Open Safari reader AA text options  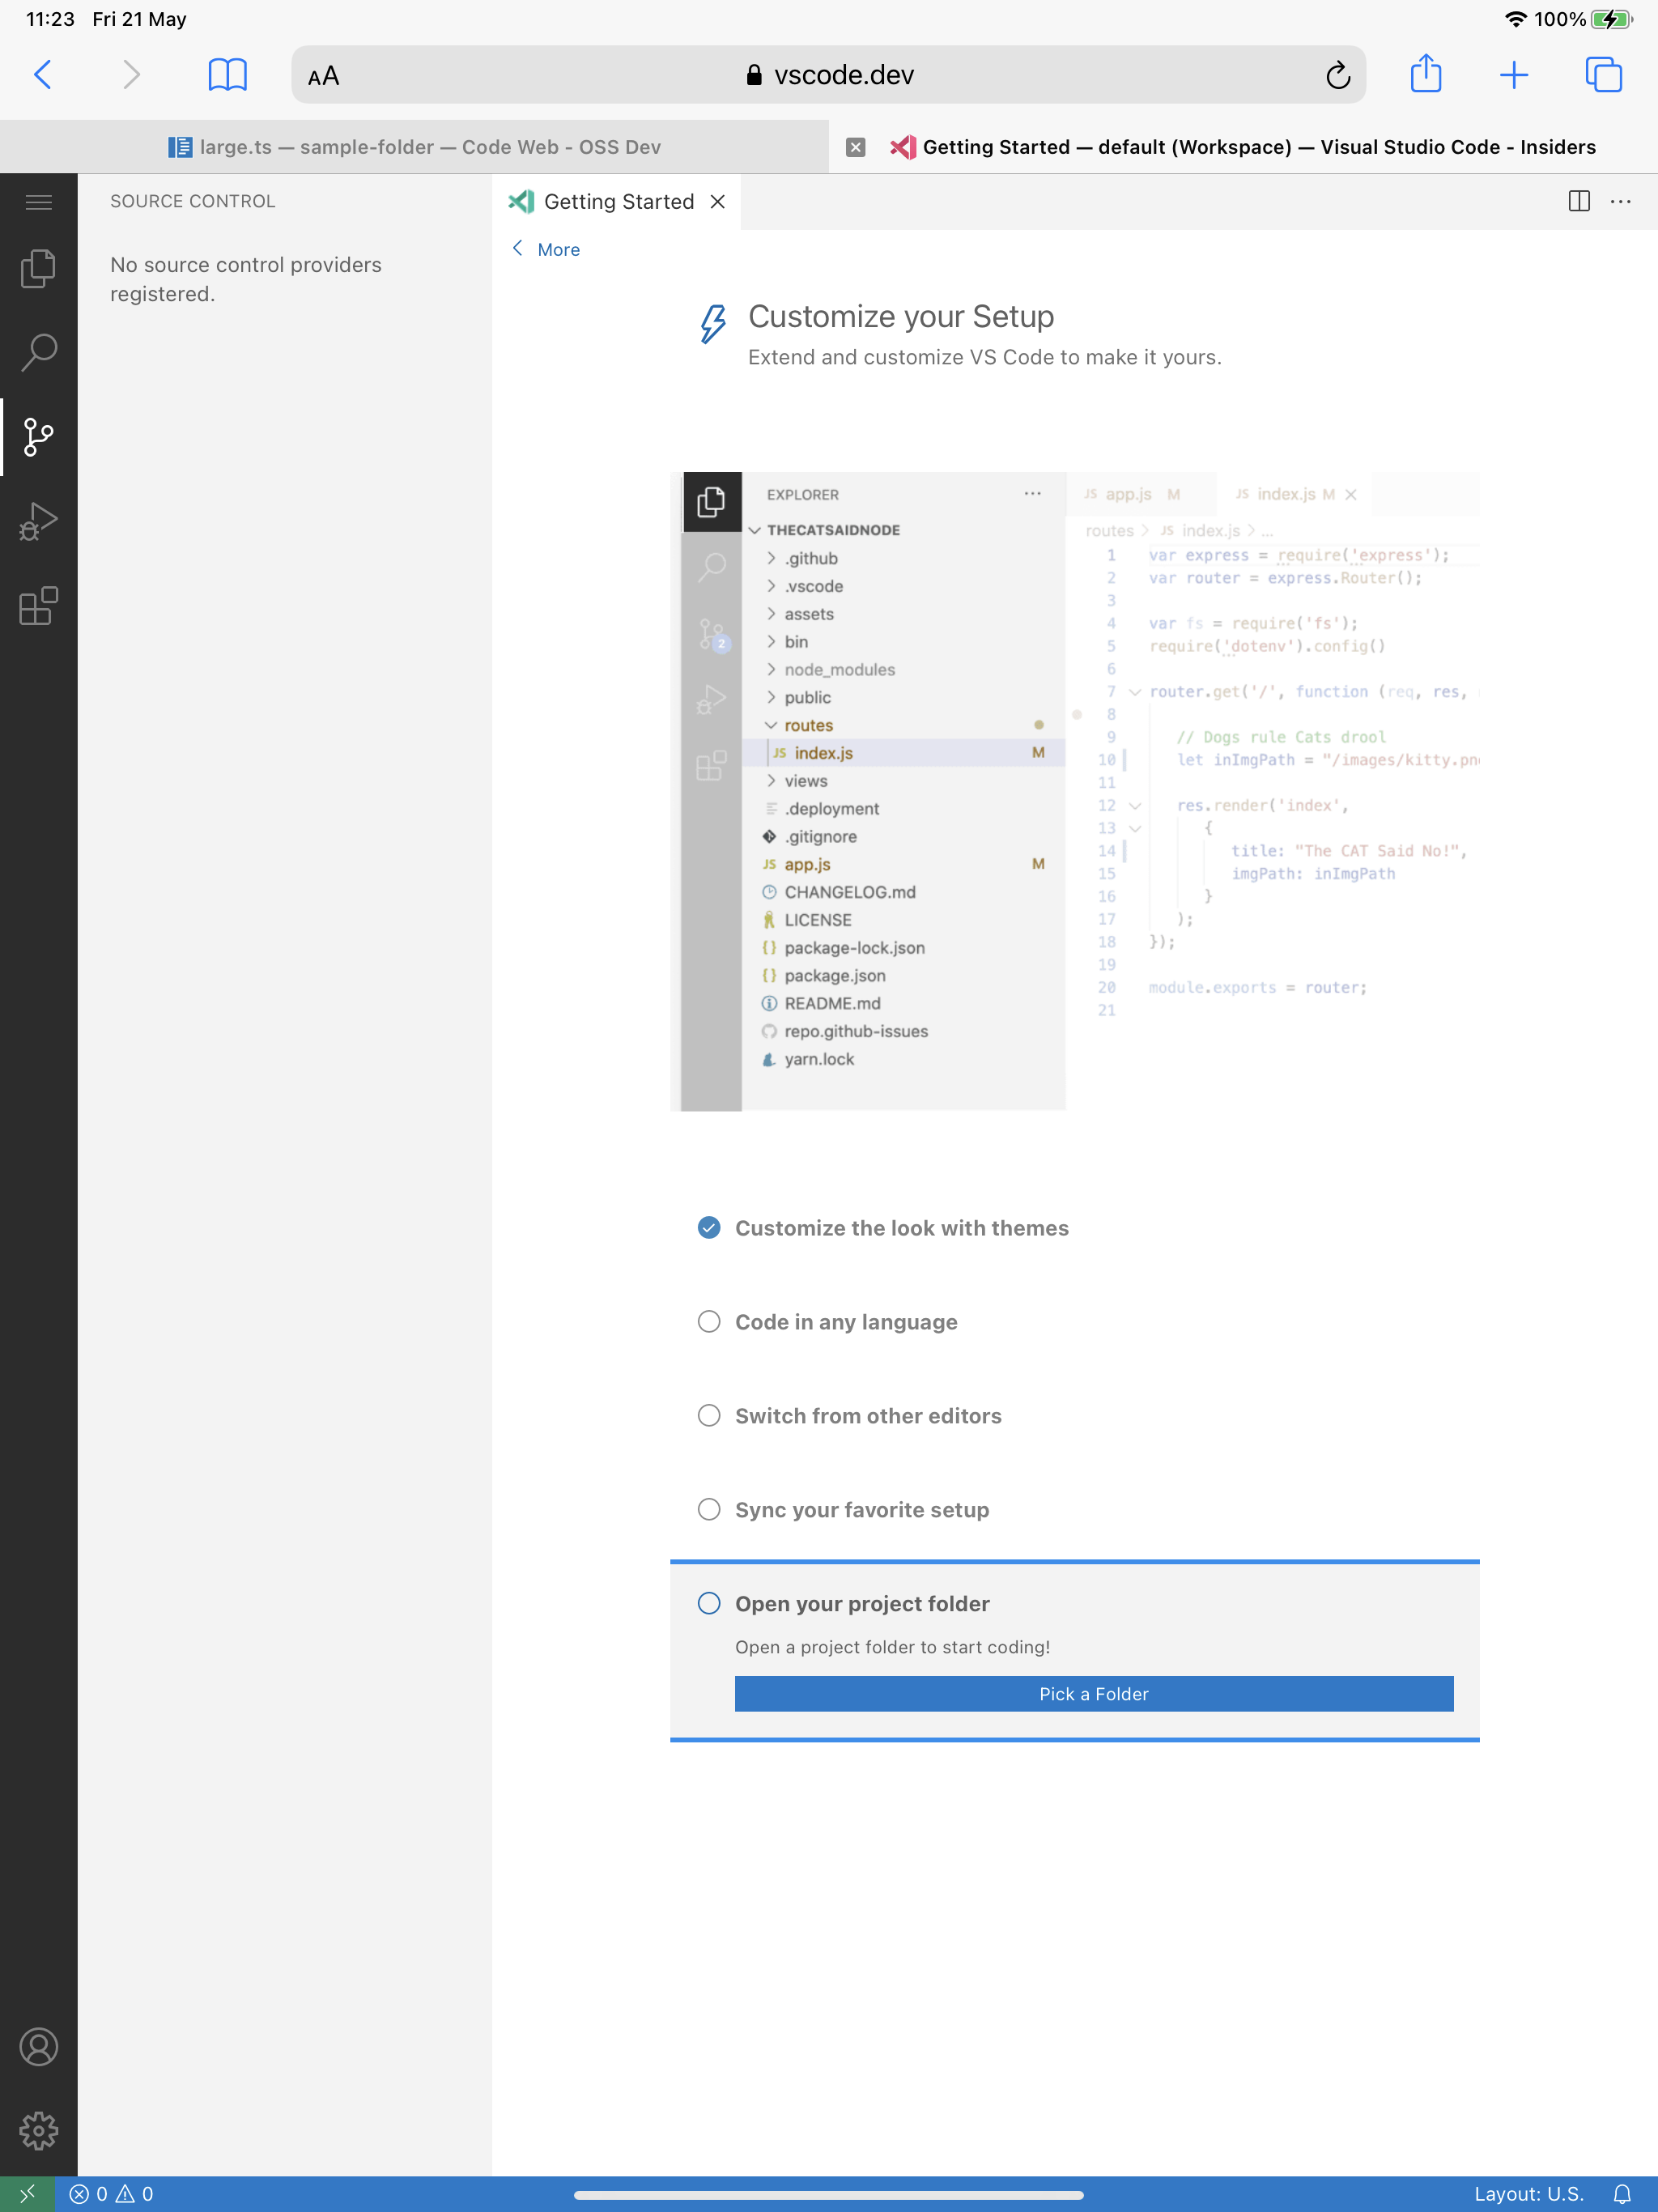(x=323, y=76)
